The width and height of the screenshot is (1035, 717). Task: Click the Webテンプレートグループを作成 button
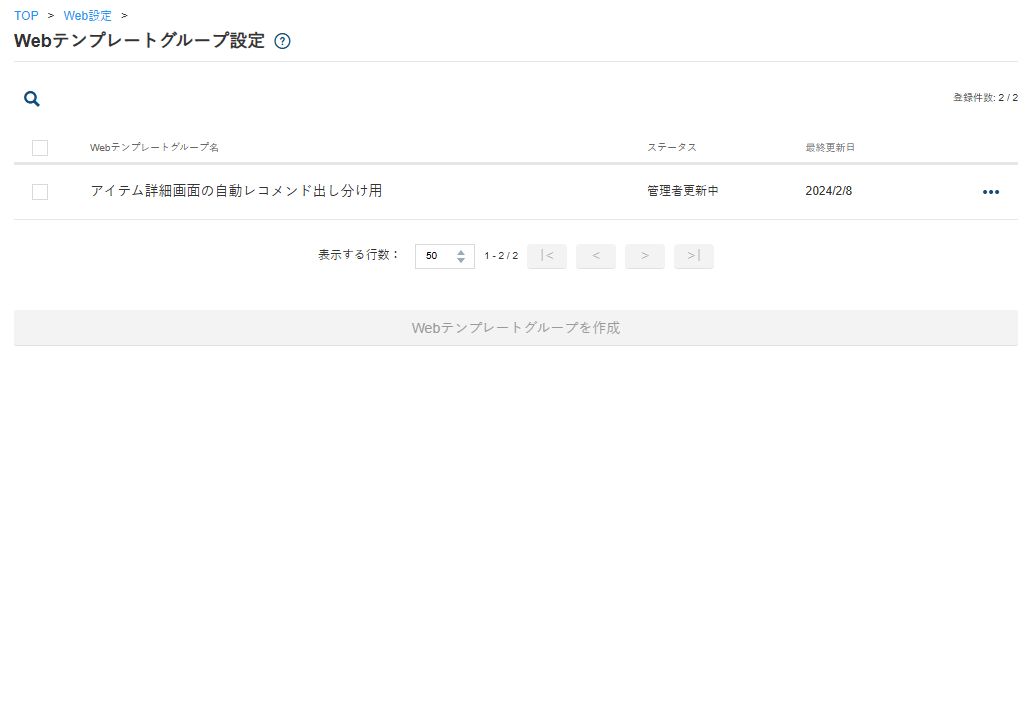point(516,327)
